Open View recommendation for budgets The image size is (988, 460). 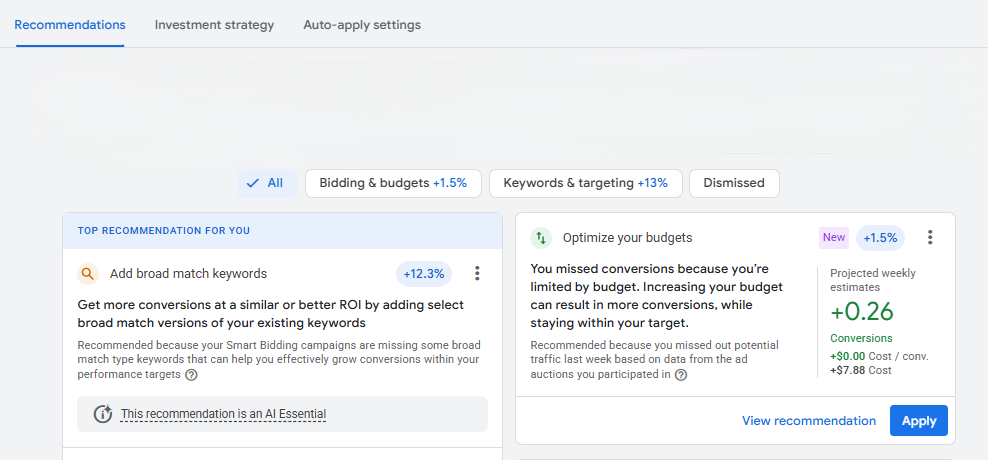(809, 421)
